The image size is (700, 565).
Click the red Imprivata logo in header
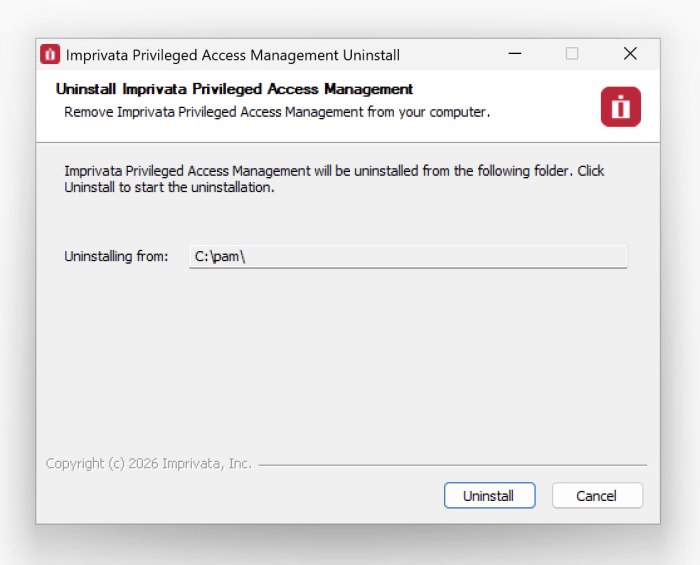pos(620,107)
